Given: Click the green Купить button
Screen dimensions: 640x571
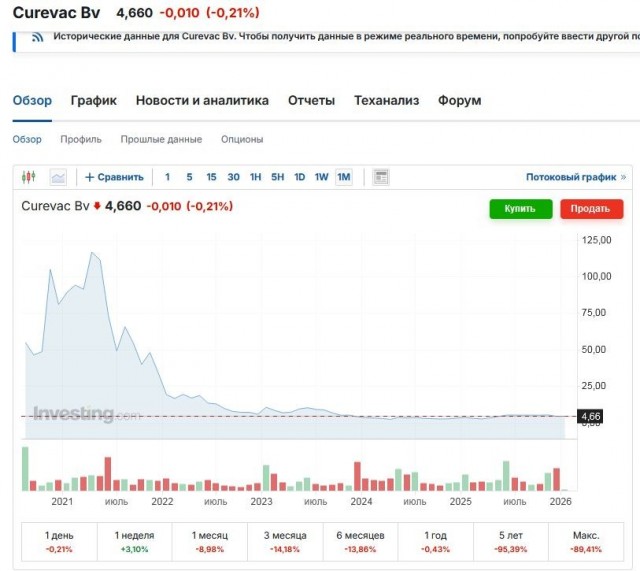Looking at the screenshot, I should [x=521, y=209].
